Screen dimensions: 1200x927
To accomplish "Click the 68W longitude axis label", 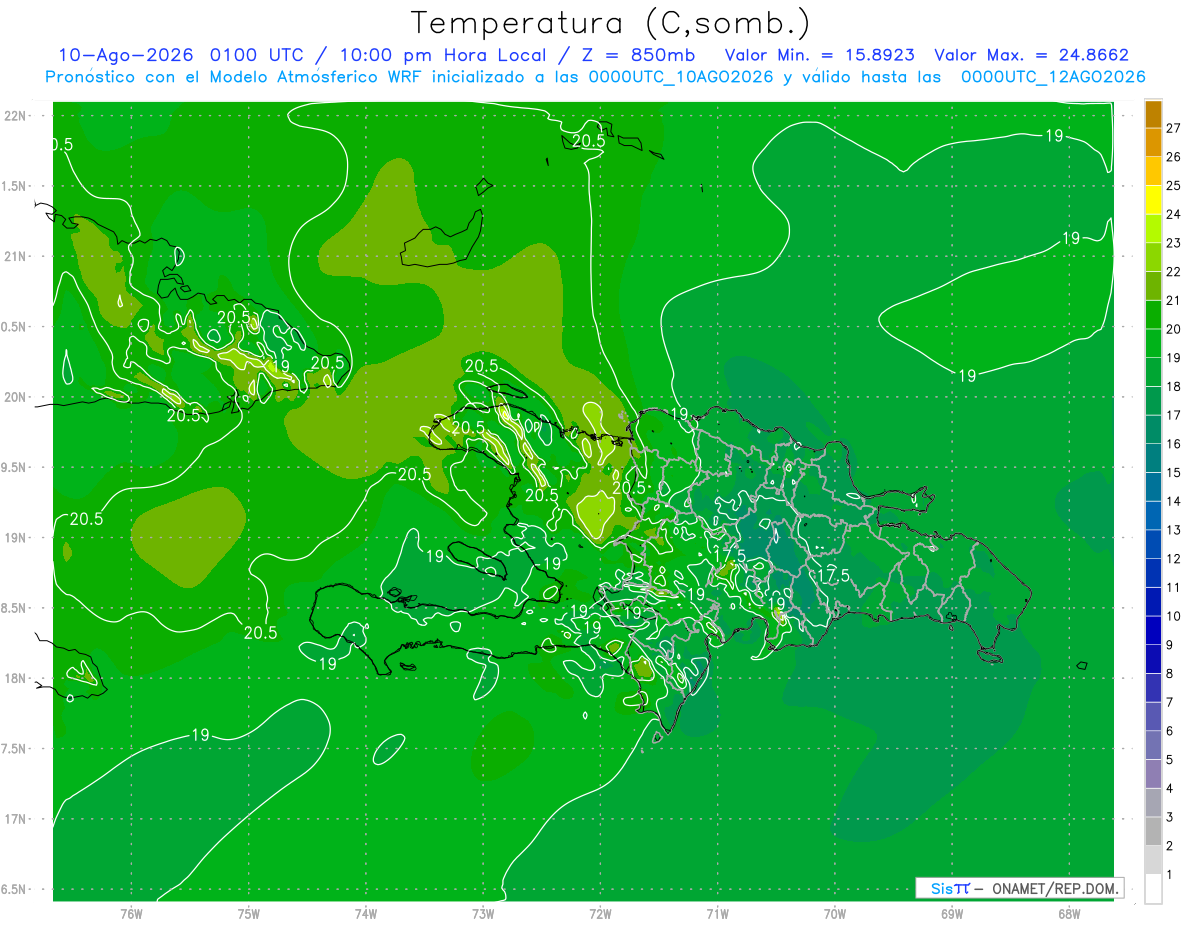I will [x=1068, y=914].
